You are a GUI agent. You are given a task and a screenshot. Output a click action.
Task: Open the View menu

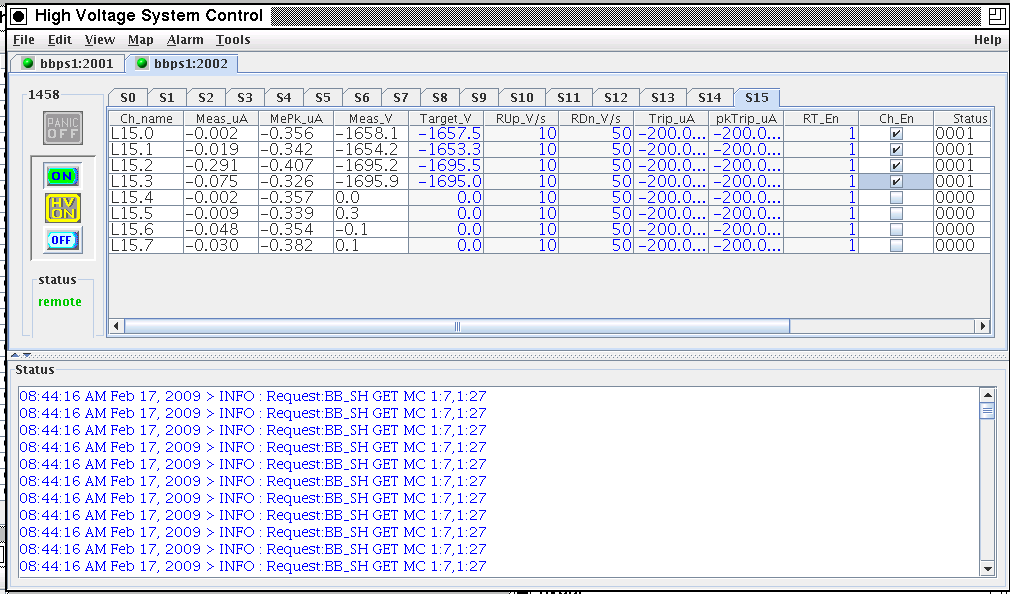(x=100, y=40)
